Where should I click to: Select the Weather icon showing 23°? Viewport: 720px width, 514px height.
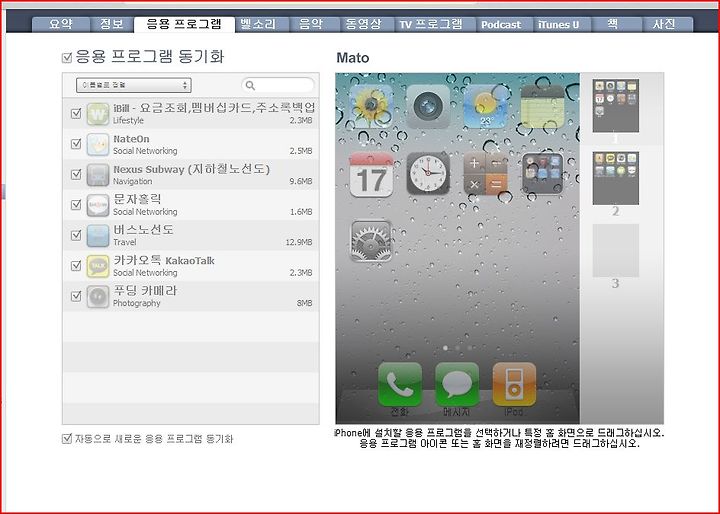point(485,106)
